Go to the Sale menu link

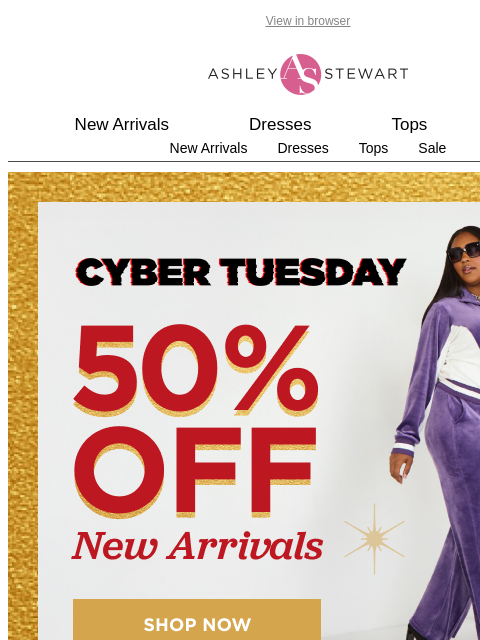click(x=432, y=148)
